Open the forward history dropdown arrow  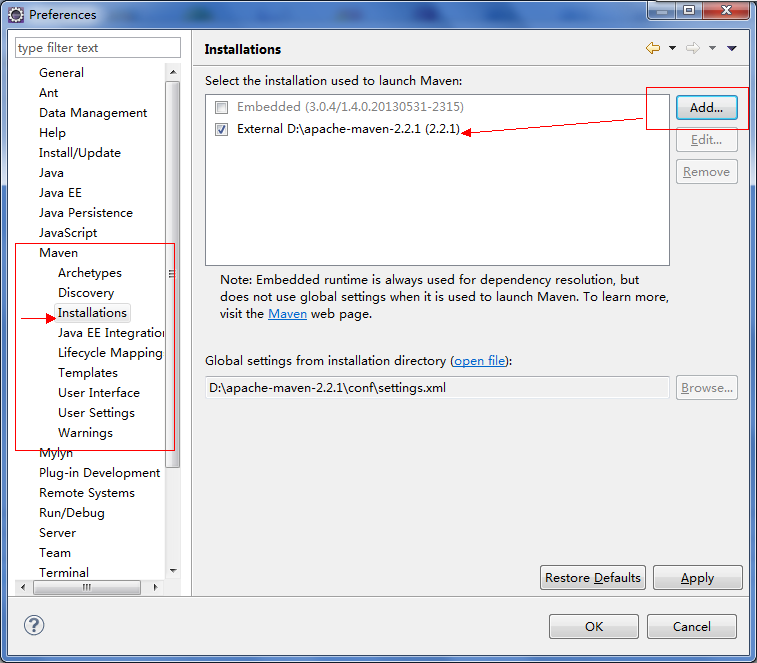coord(712,48)
